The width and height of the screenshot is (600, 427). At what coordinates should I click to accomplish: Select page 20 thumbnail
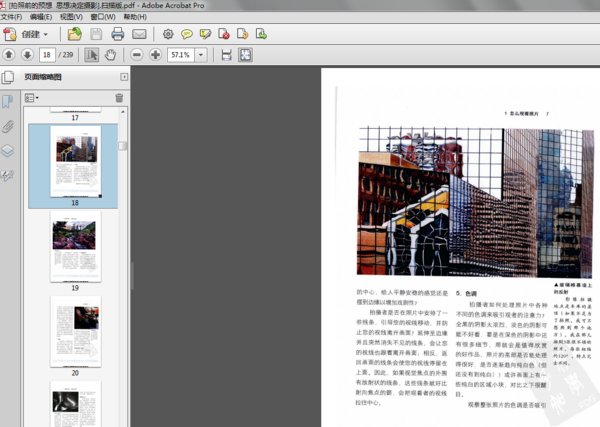click(76, 331)
